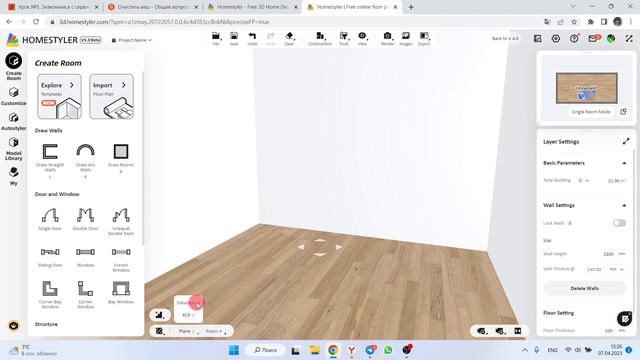640x360 pixels.
Task: Open the messages mail icon
Action: click(593, 38)
